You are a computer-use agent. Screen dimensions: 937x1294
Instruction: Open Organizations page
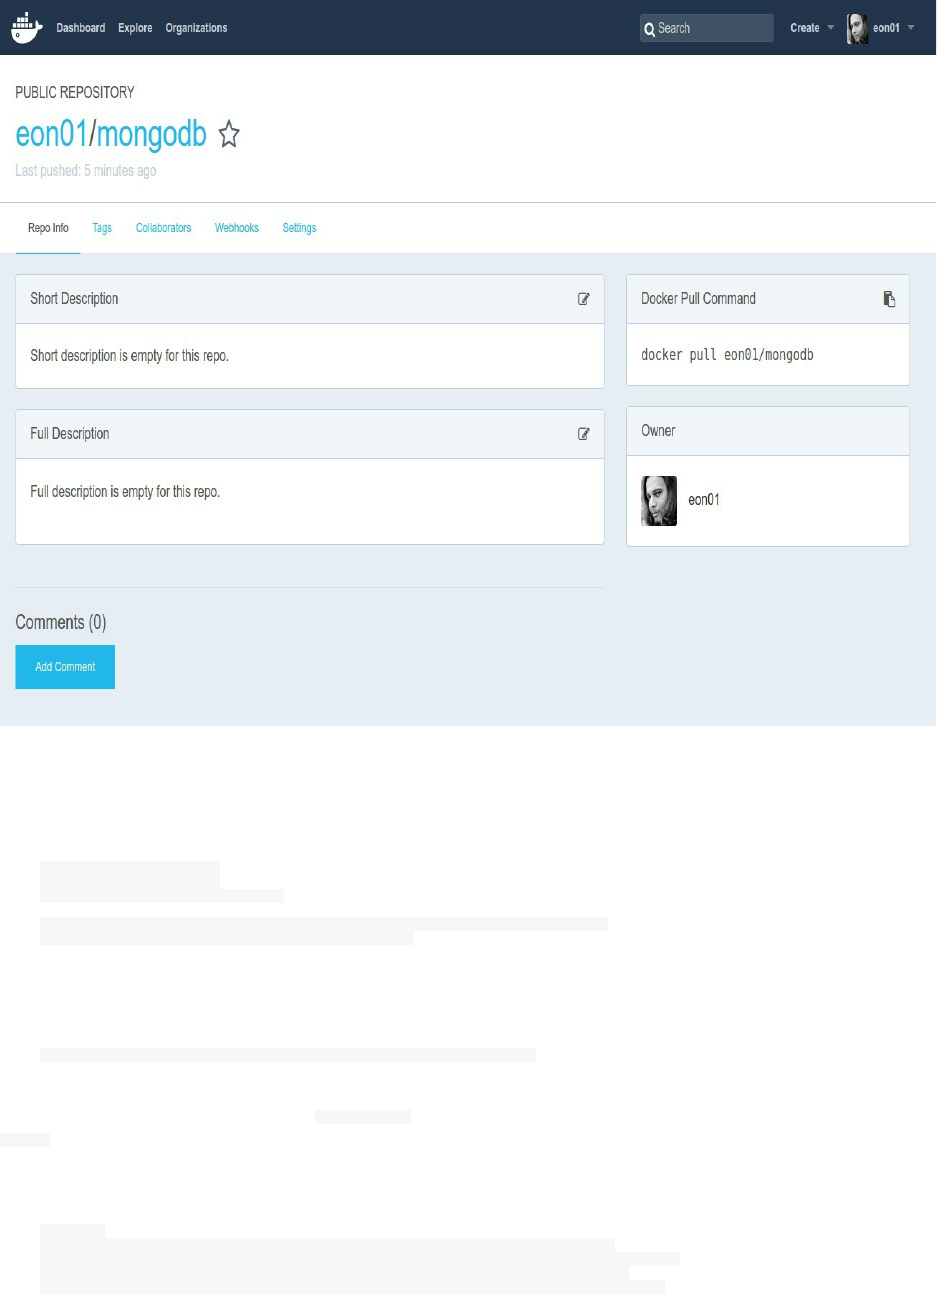tap(196, 28)
